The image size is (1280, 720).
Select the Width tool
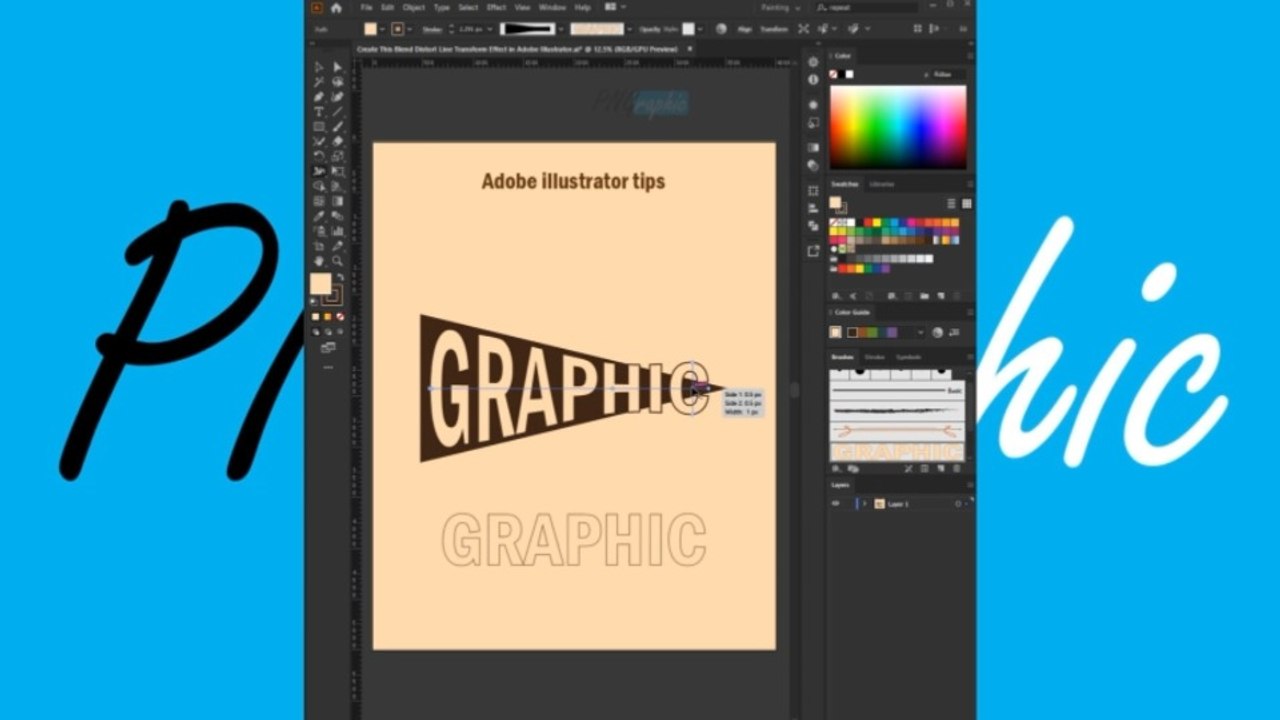coord(319,171)
